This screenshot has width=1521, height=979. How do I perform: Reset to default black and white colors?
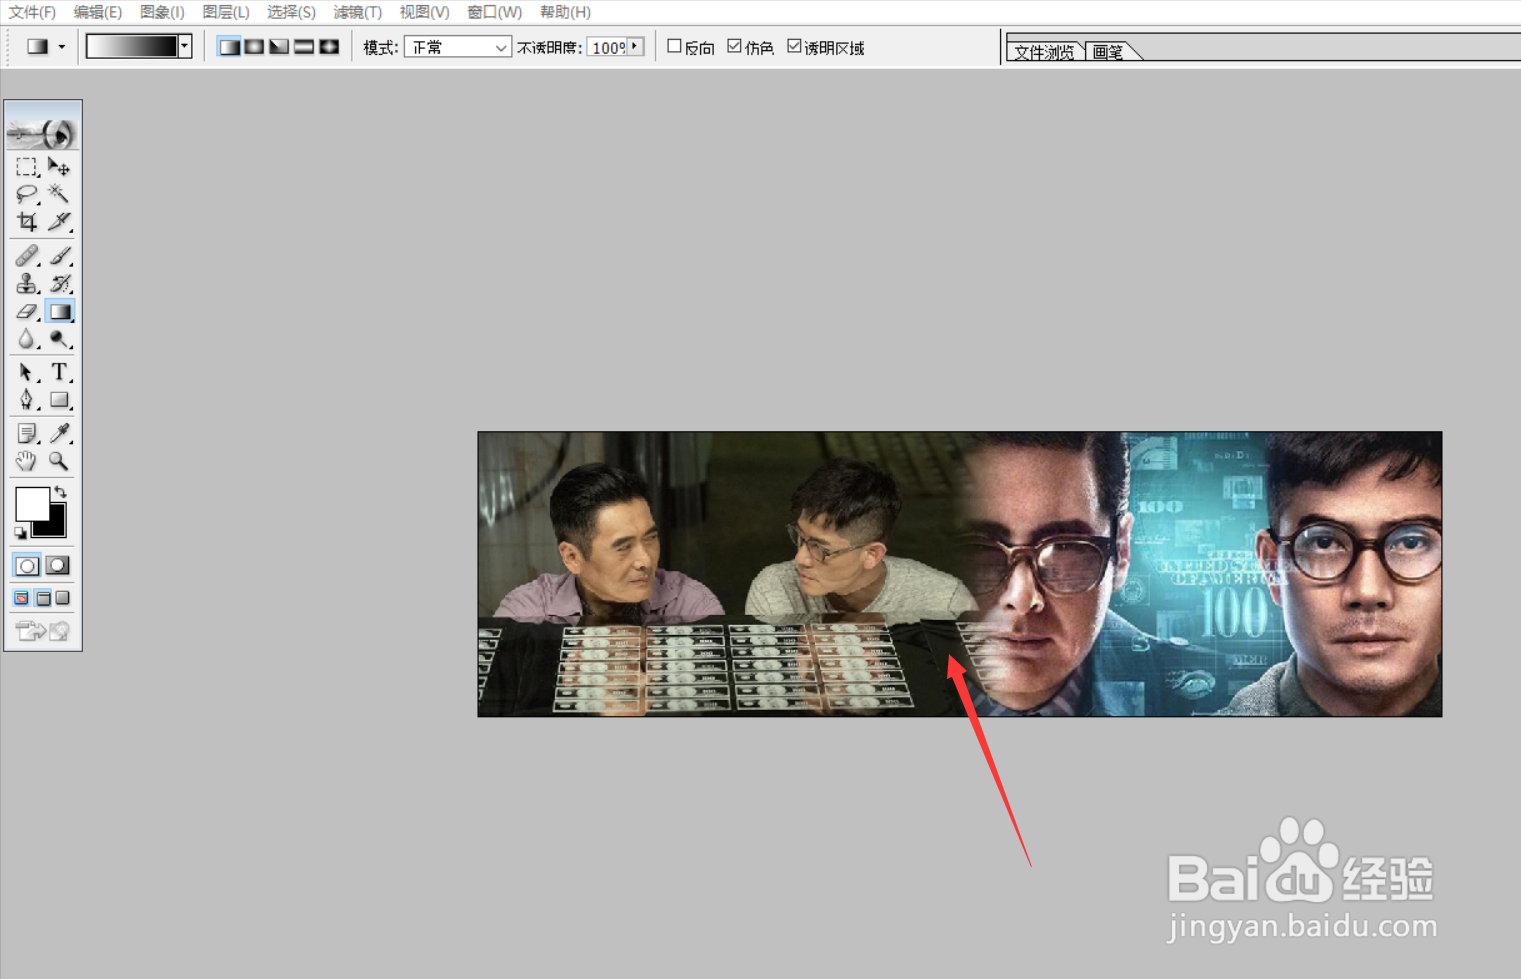pyautogui.click(x=20, y=533)
